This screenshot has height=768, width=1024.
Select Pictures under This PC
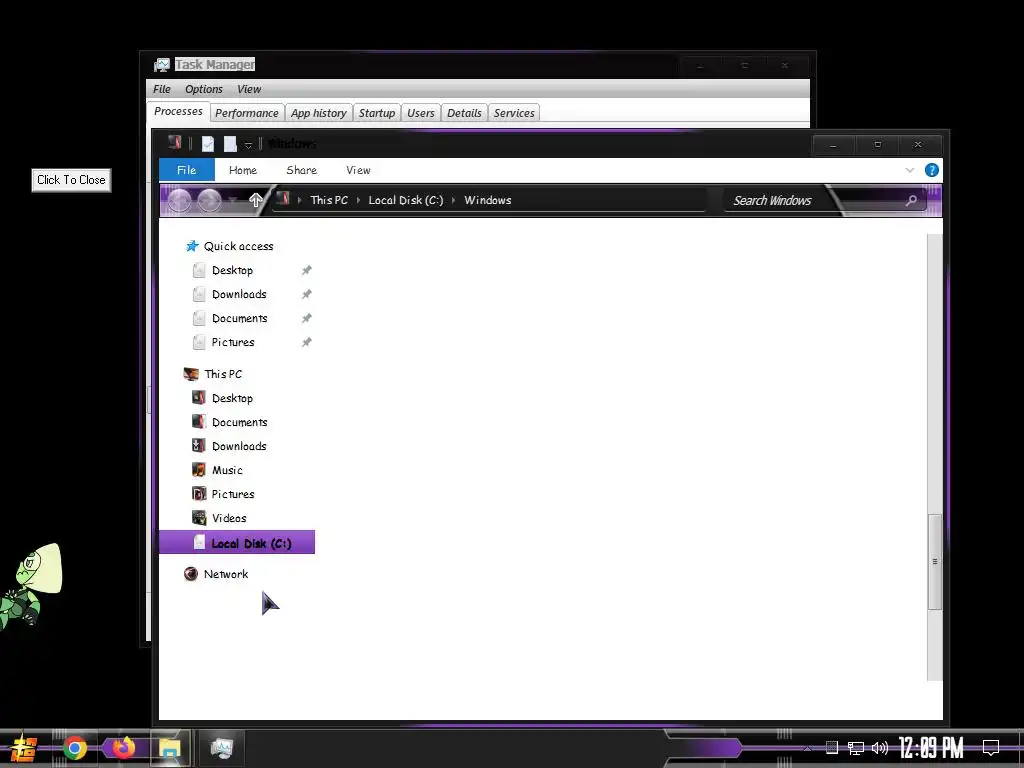(x=233, y=494)
